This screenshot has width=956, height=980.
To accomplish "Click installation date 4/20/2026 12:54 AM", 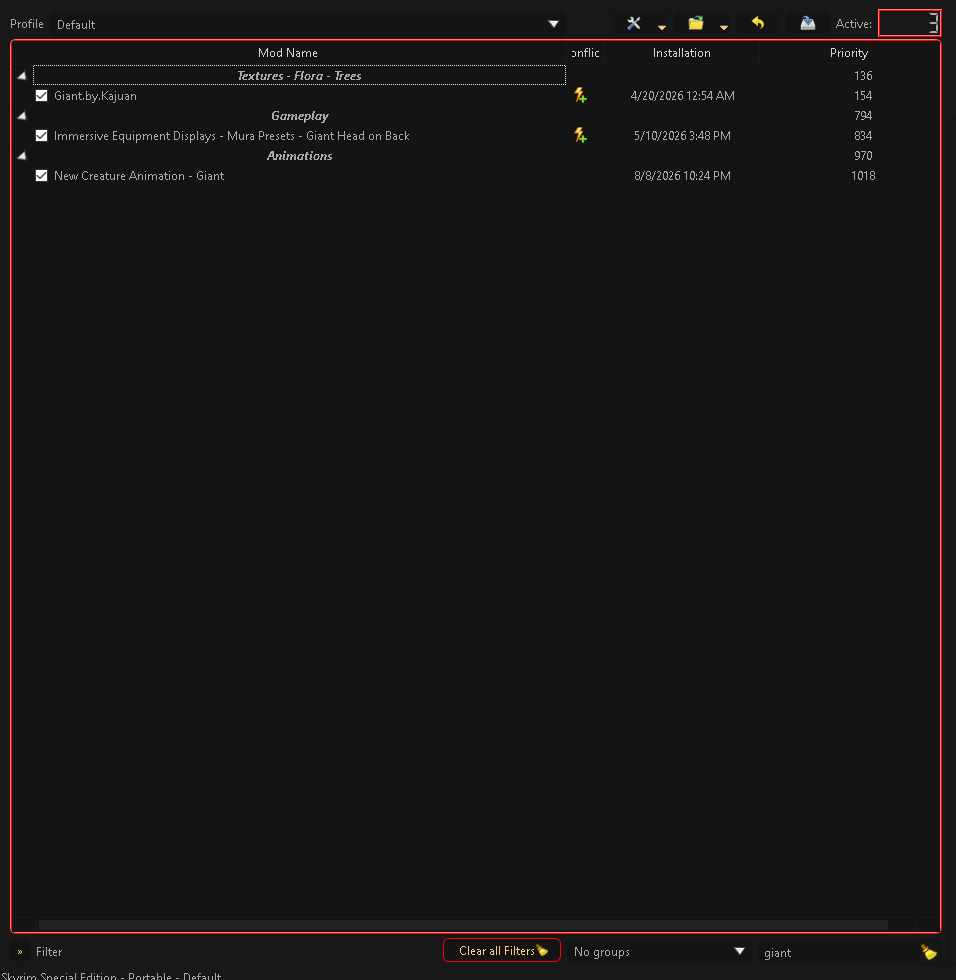I will [682, 96].
